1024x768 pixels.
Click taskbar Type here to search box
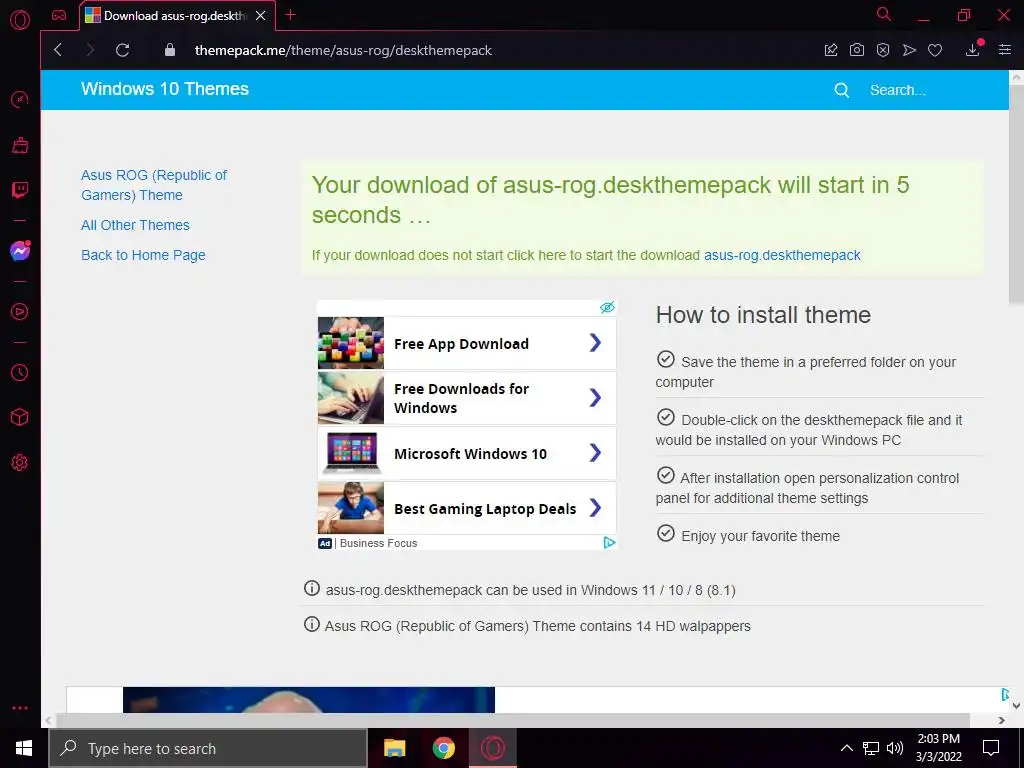point(208,748)
